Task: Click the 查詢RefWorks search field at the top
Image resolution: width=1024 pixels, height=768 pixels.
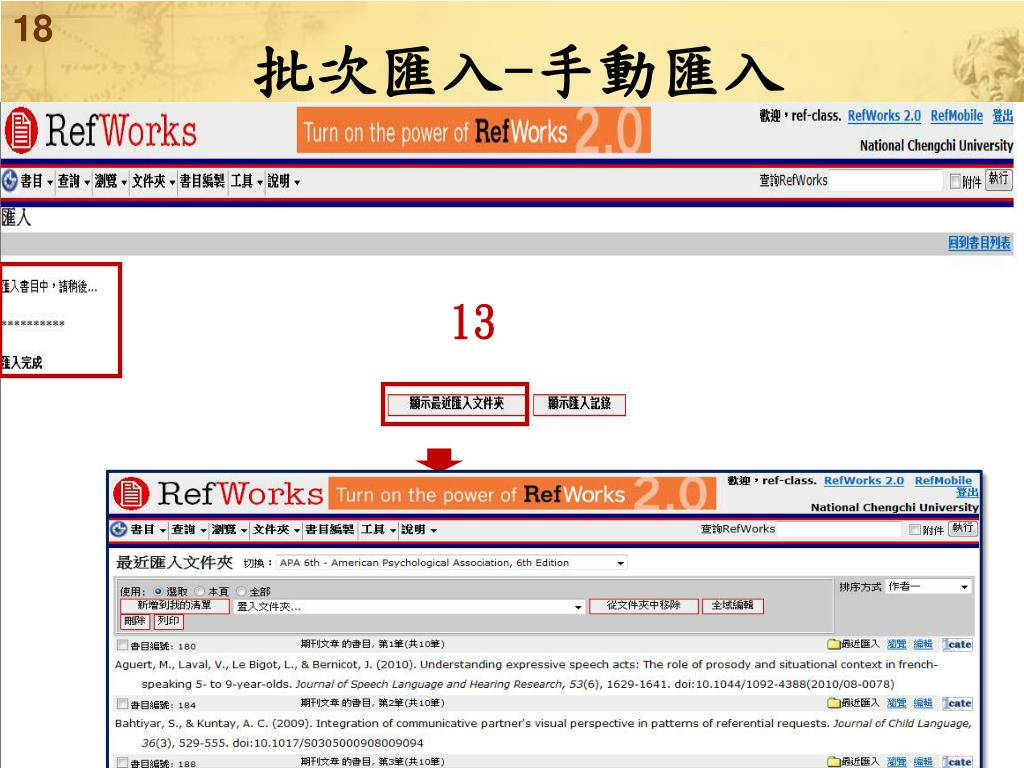Action: [x=886, y=180]
